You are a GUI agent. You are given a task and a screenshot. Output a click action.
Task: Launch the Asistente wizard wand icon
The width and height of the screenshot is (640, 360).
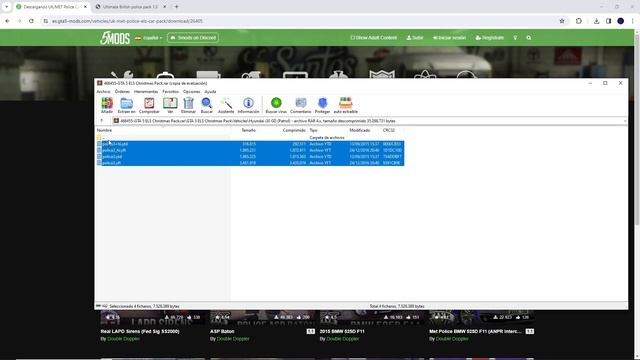pos(226,105)
